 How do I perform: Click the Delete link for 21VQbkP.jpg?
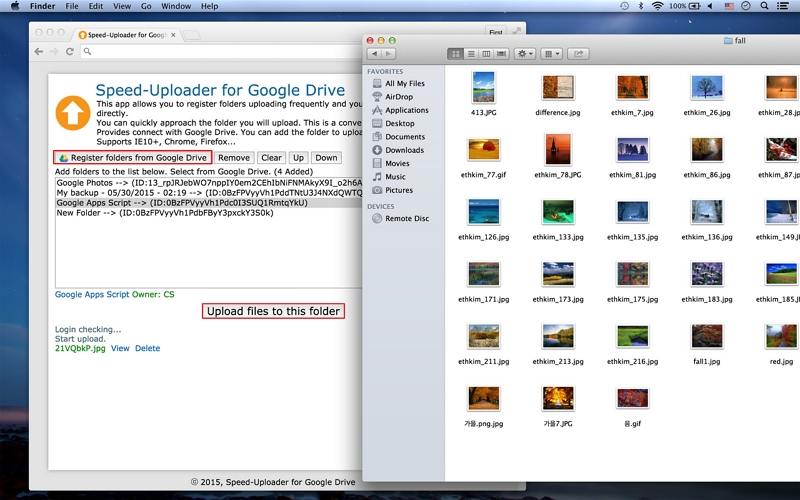tap(147, 348)
